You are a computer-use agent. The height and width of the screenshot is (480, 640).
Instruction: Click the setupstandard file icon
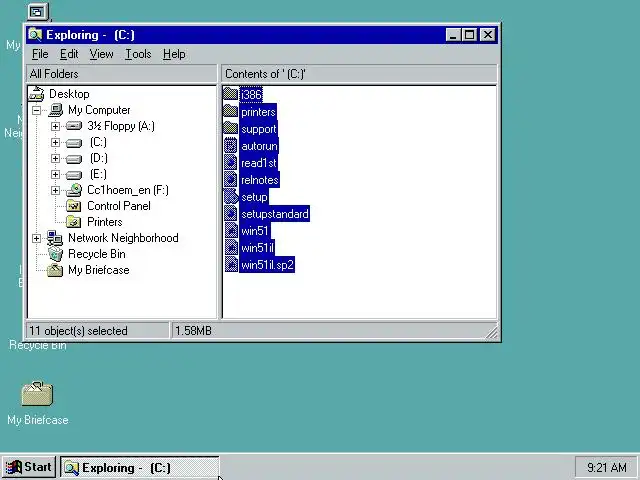[x=231, y=214]
